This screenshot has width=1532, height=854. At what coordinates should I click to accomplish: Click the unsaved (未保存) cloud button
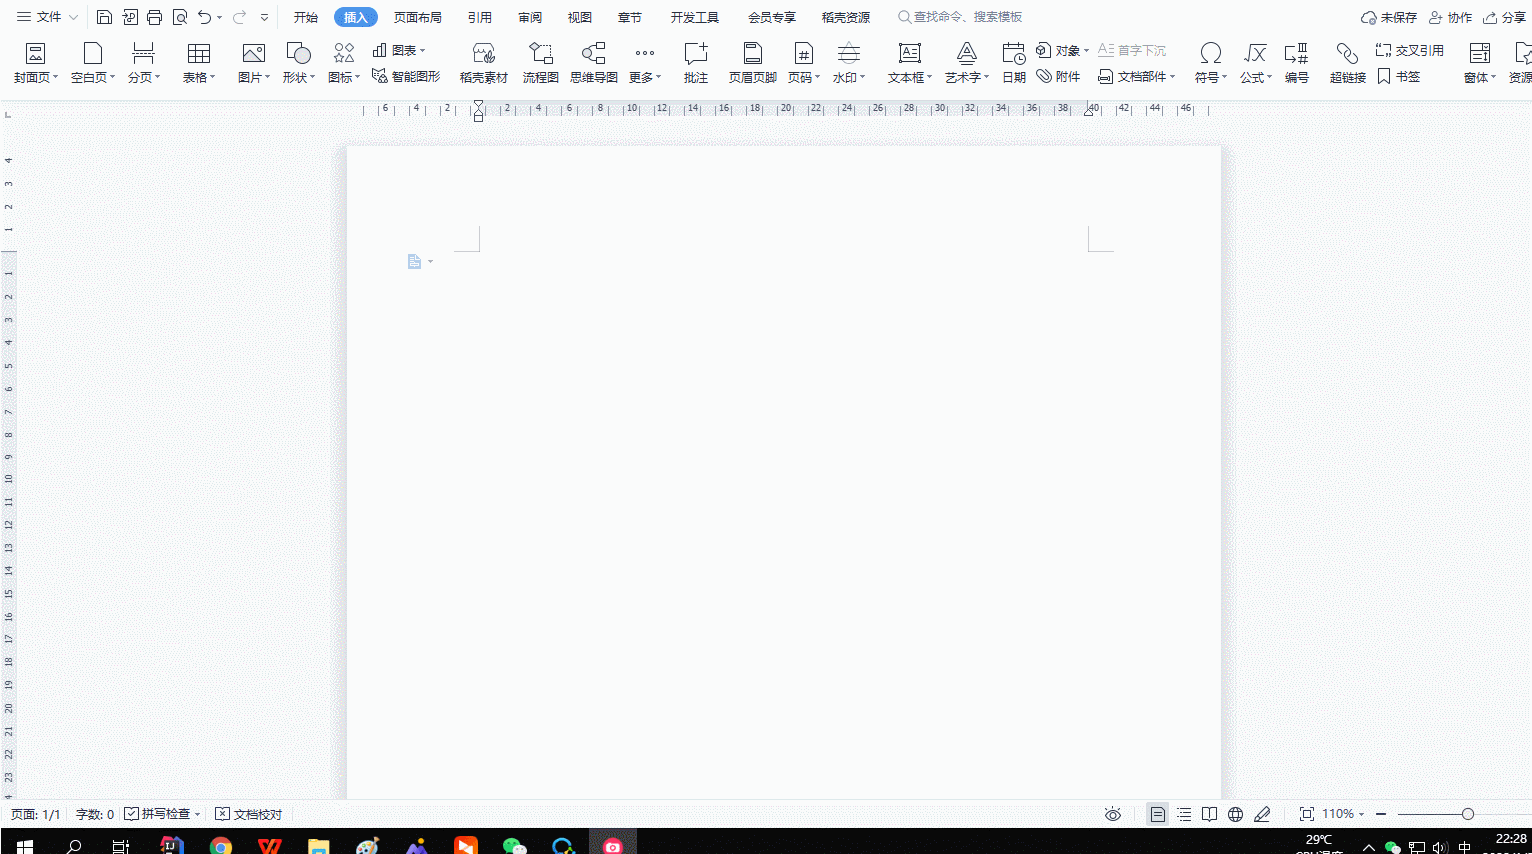(1388, 17)
